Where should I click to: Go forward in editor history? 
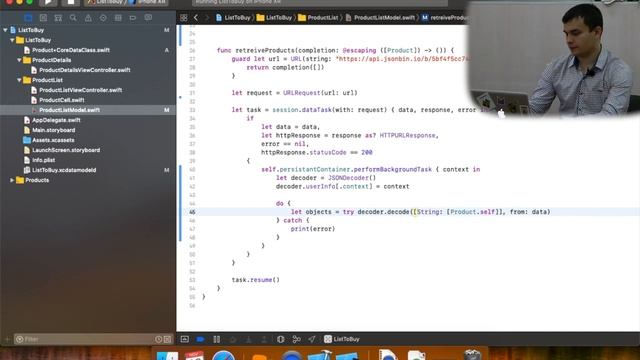(207, 18)
